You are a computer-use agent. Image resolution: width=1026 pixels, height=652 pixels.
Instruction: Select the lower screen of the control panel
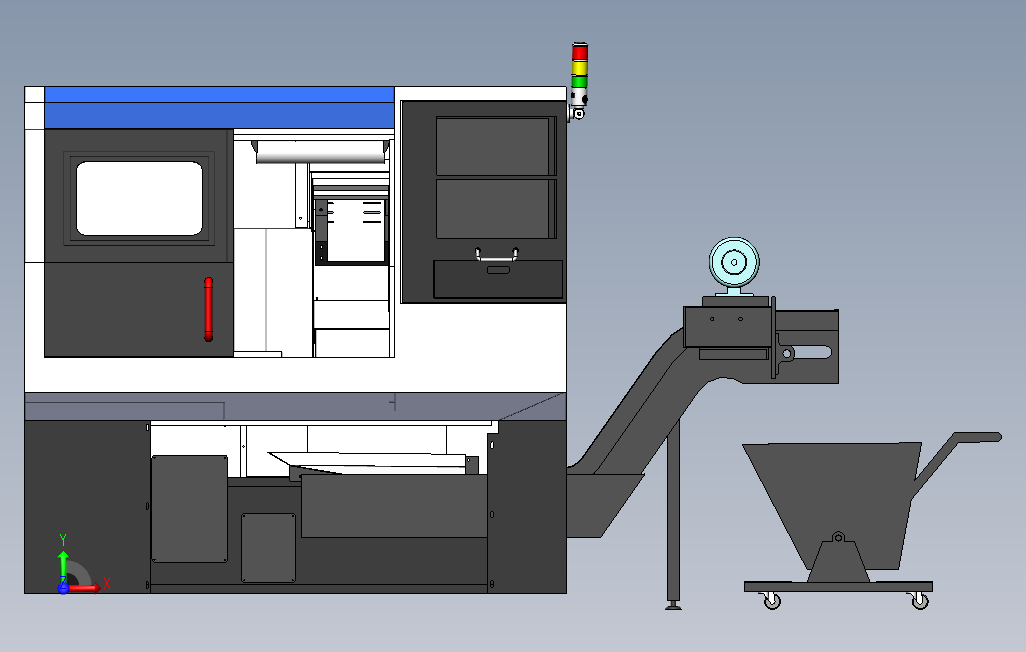pos(495,209)
